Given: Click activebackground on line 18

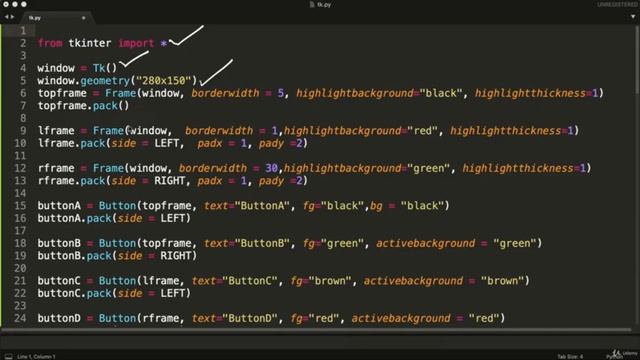Looking at the screenshot, I should 425,243.
